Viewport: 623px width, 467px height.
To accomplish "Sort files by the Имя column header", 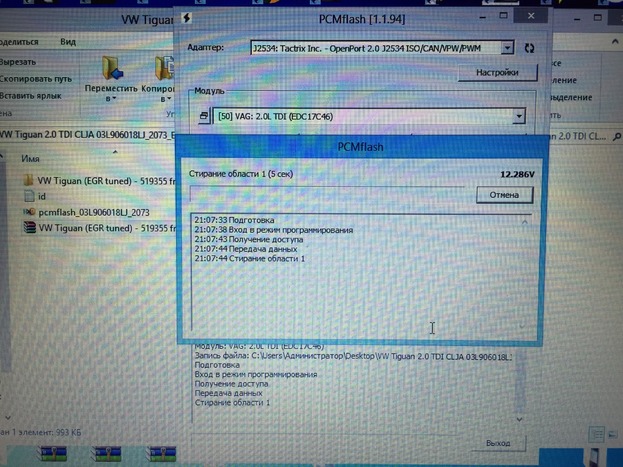I will (x=31, y=159).
